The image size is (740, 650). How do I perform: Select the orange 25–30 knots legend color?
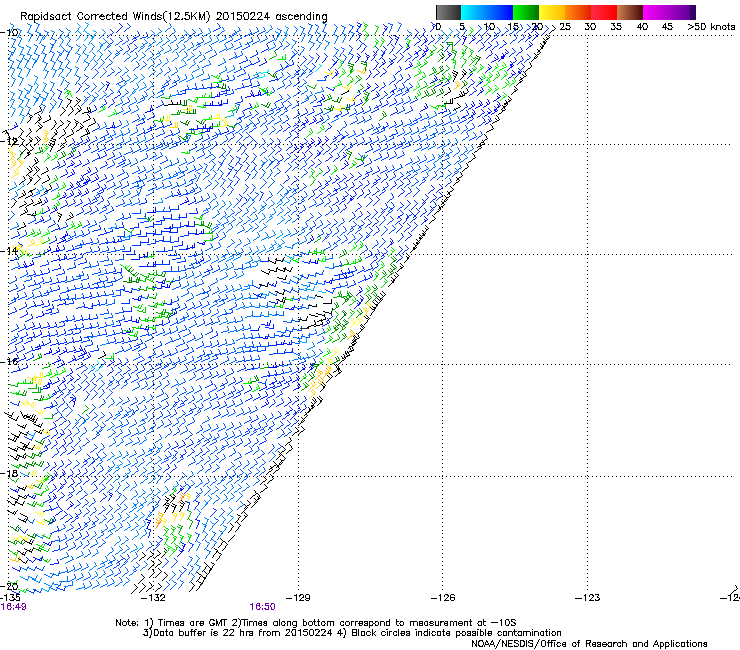578,12
